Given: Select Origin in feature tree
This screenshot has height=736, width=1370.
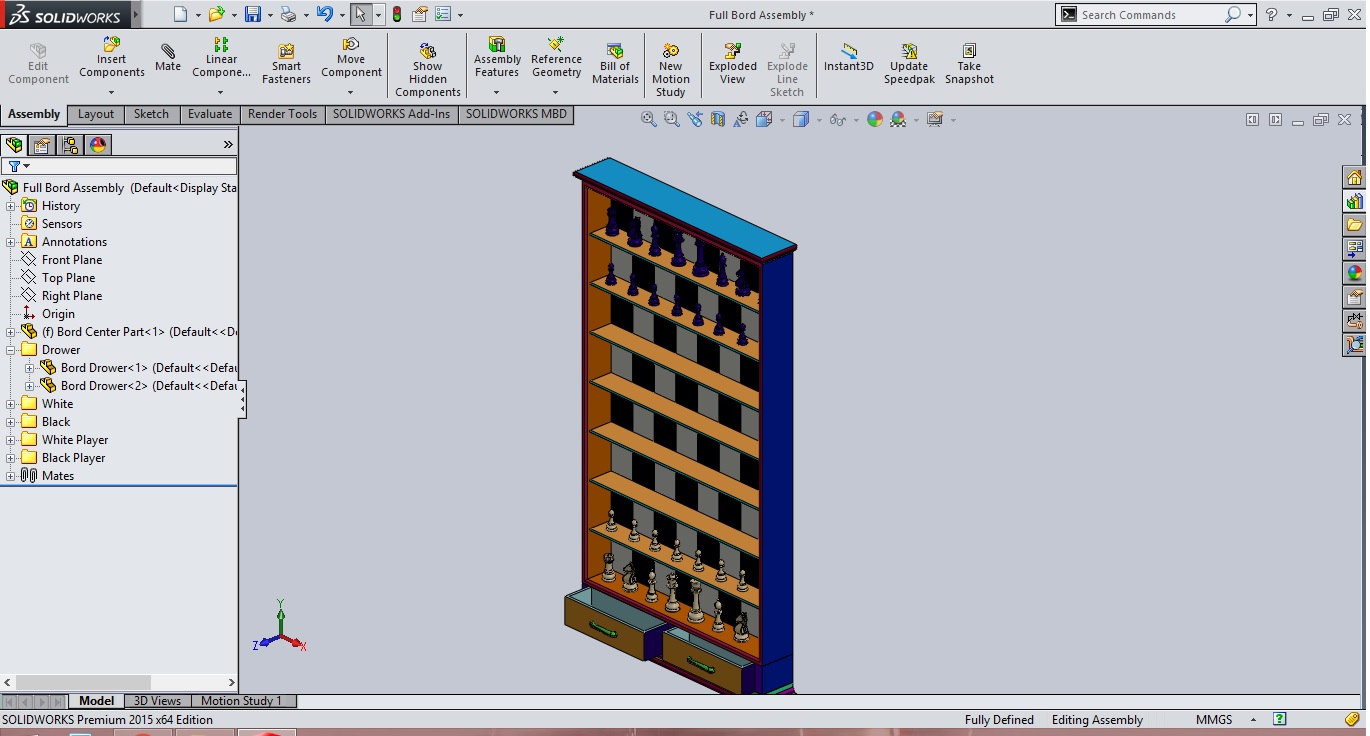Looking at the screenshot, I should point(58,314).
